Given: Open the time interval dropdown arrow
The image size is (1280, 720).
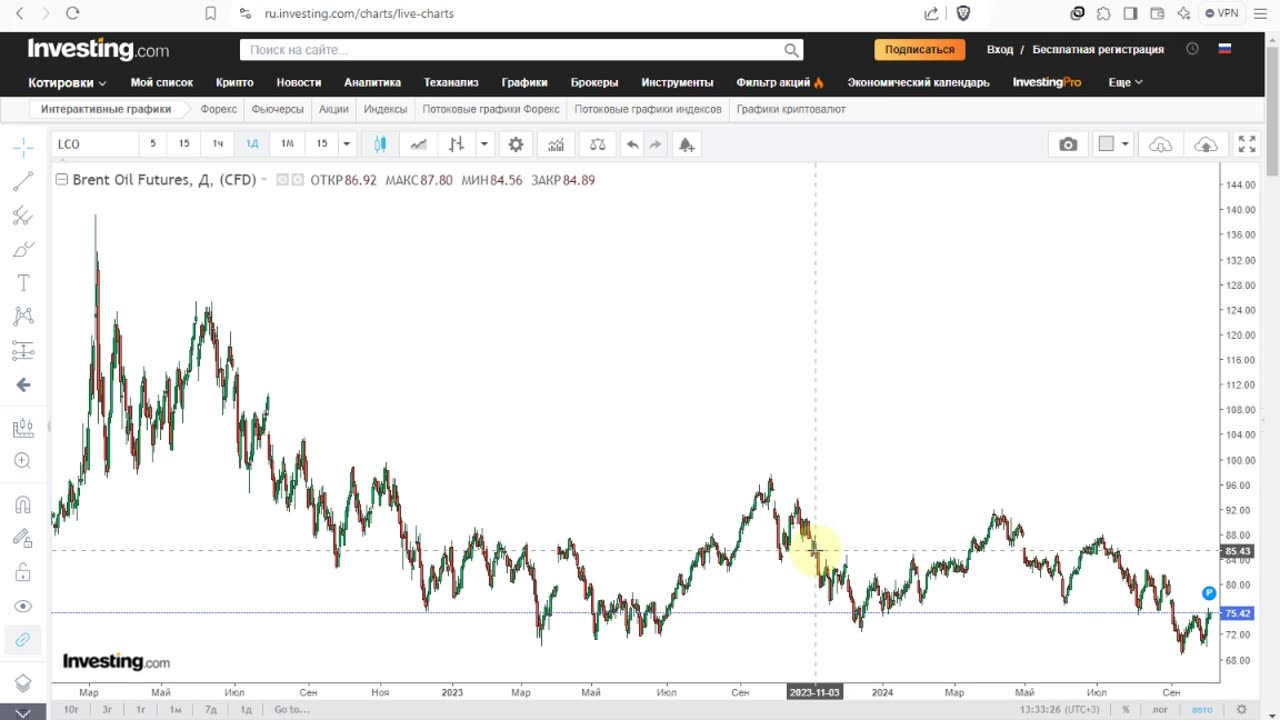Looking at the screenshot, I should [346, 144].
